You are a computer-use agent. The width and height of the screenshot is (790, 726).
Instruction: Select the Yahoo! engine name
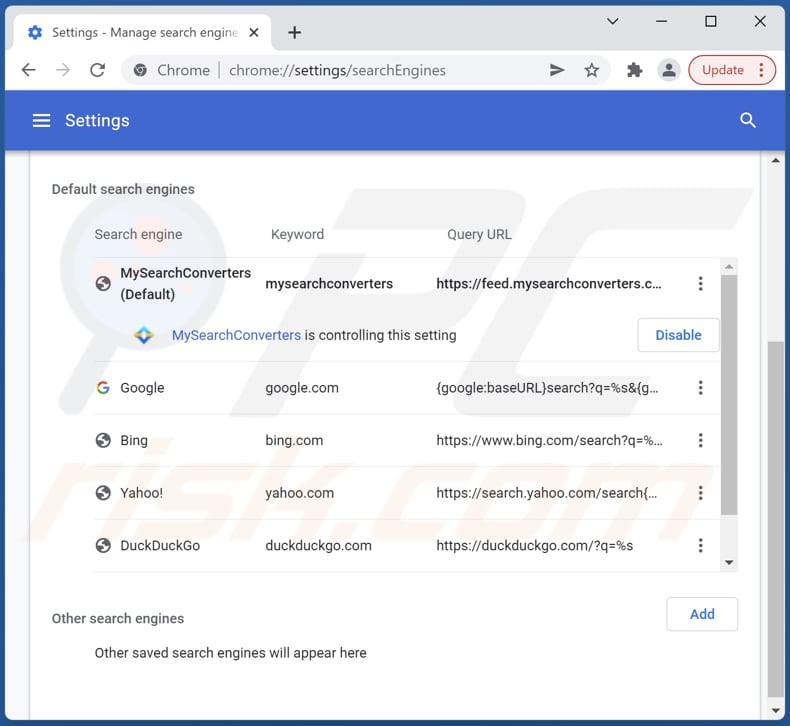tap(142, 493)
